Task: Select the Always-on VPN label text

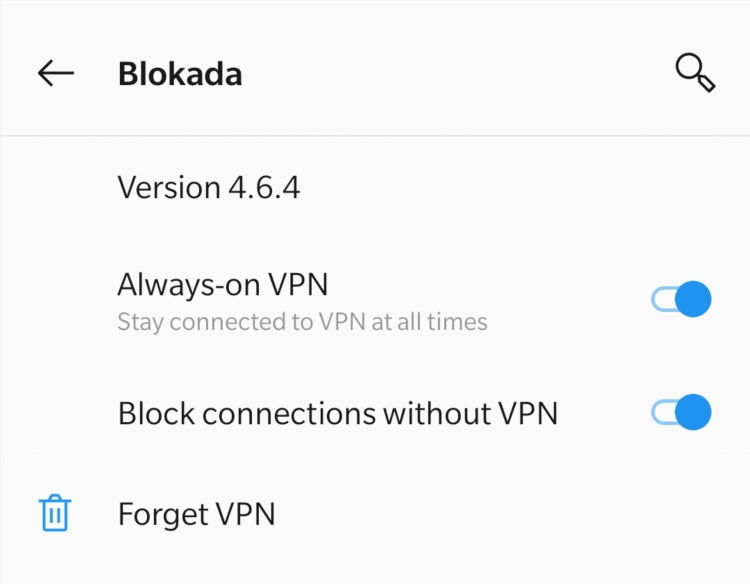Action: [223, 285]
